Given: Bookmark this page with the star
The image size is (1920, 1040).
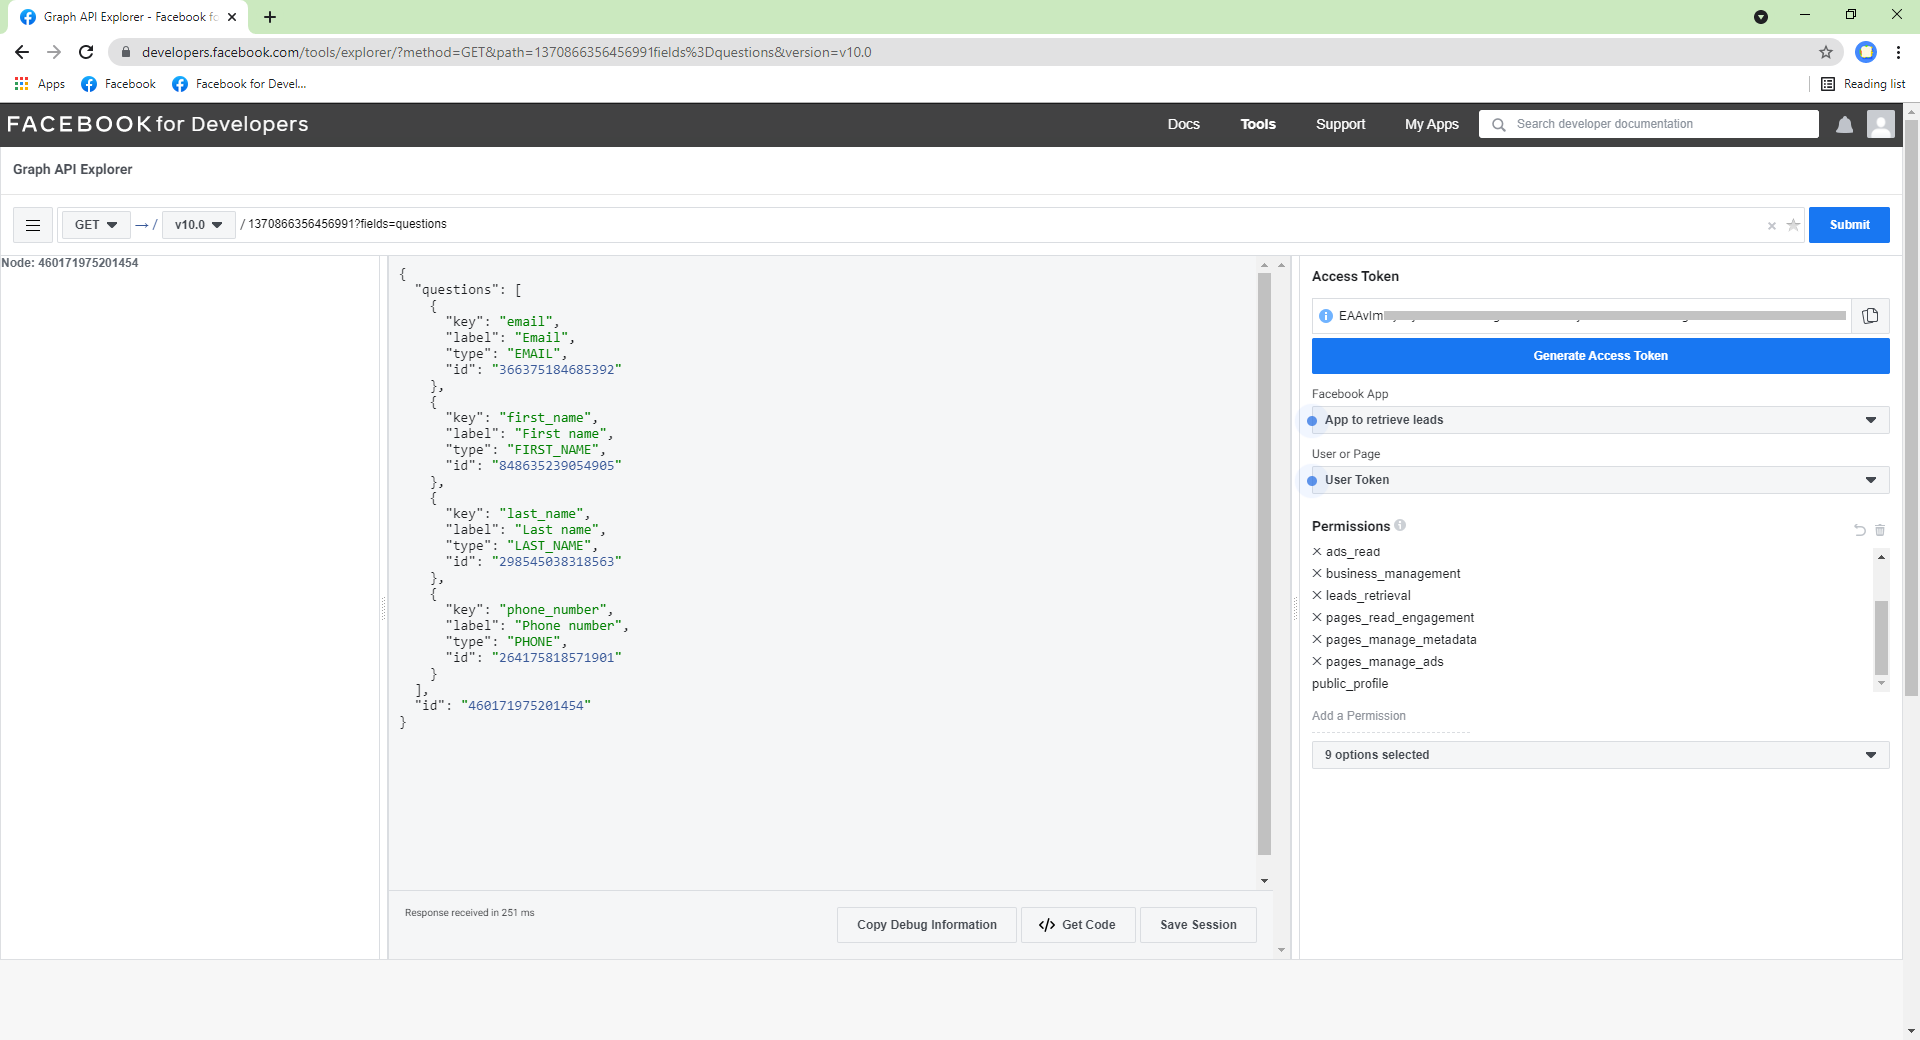Looking at the screenshot, I should click(1826, 52).
